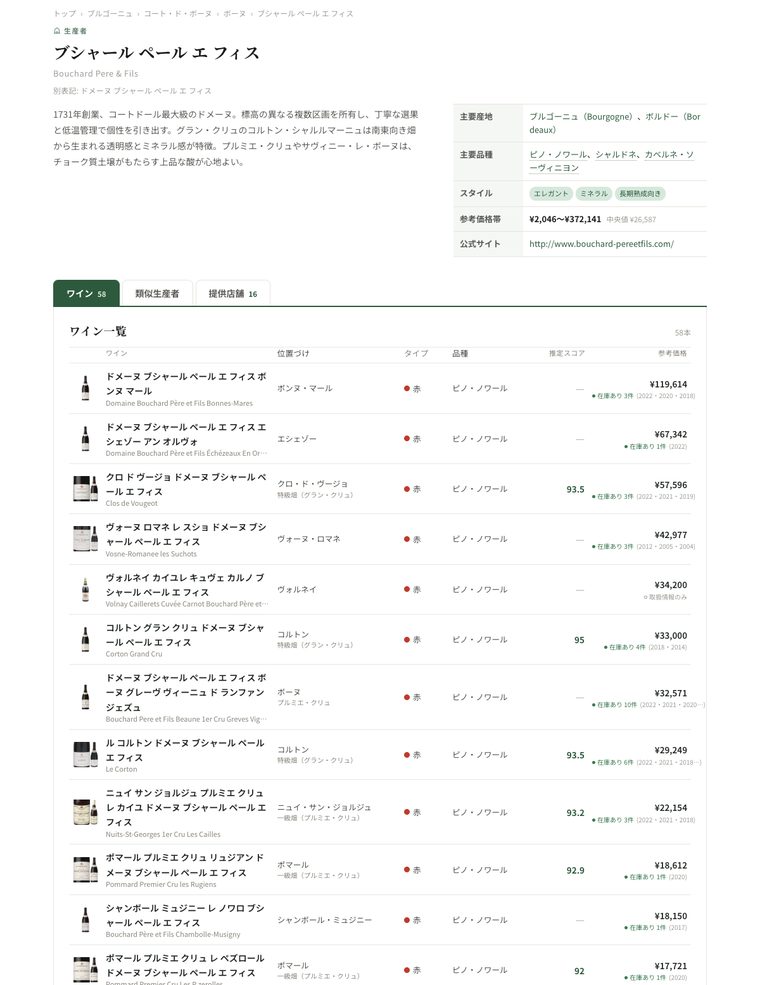Open wine シャンボール ミュジニー レ ノワロ title
This screenshot has width=760, height=985.
point(185,915)
